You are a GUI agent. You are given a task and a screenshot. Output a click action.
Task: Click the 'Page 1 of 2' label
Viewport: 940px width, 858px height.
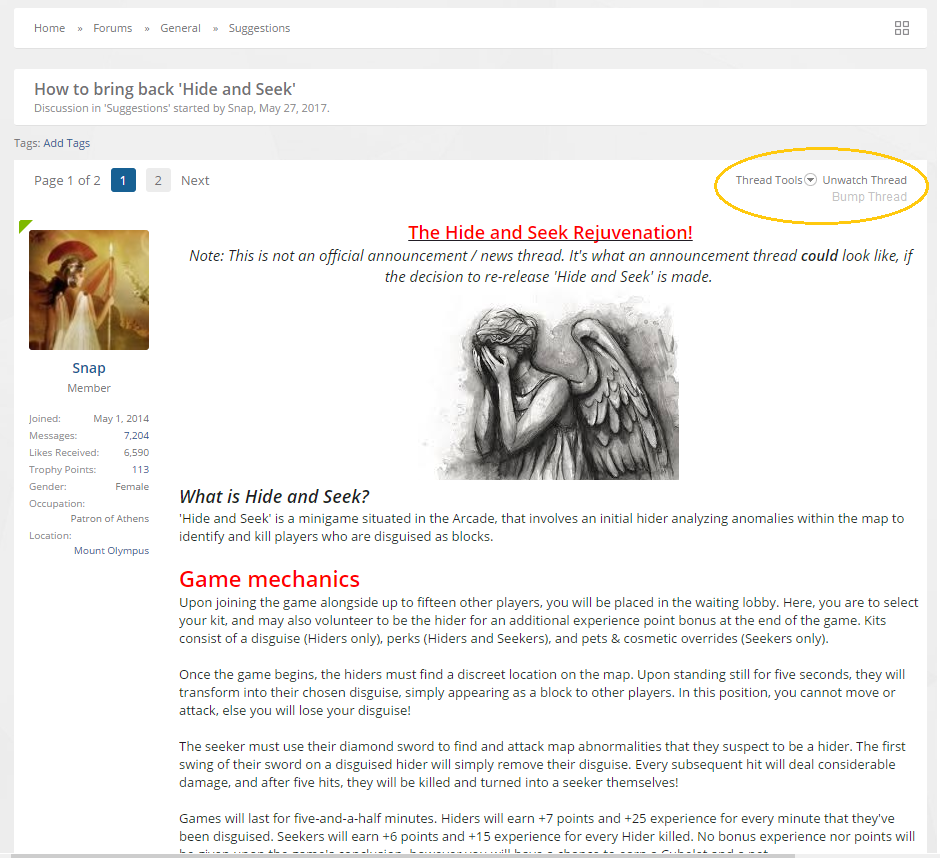pos(67,180)
